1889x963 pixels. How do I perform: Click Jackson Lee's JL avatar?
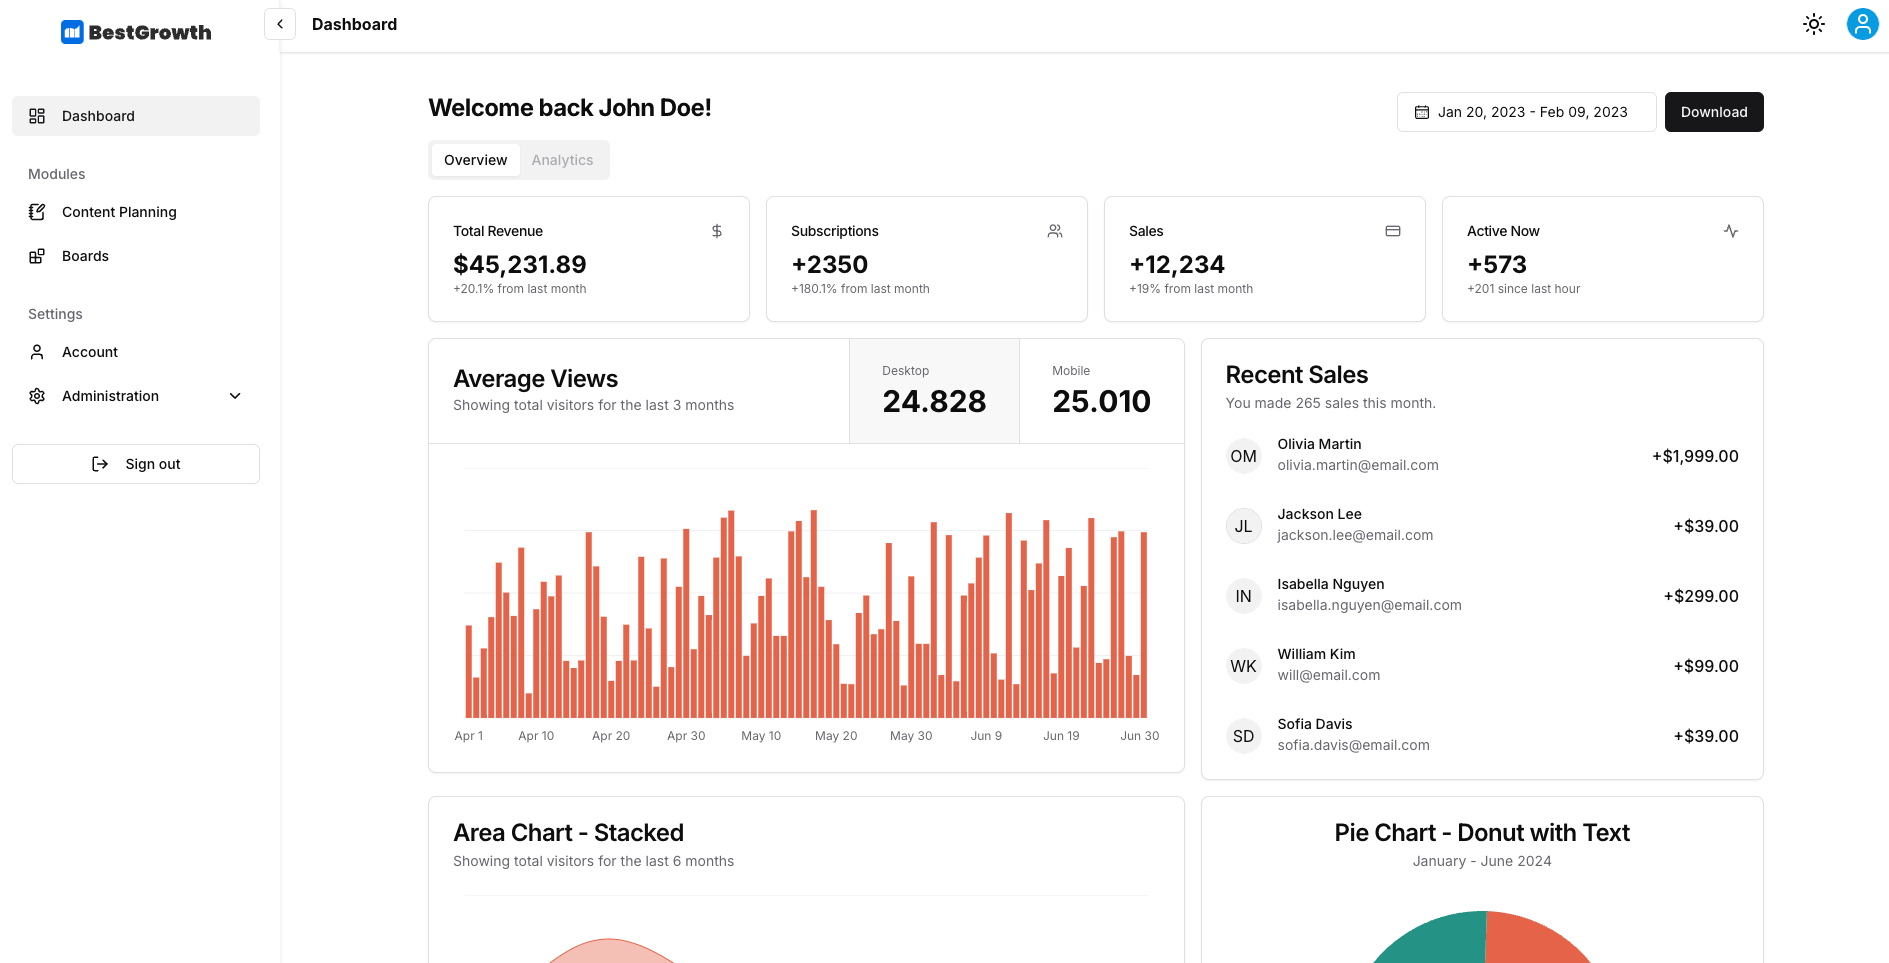click(x=1243, y=526)
